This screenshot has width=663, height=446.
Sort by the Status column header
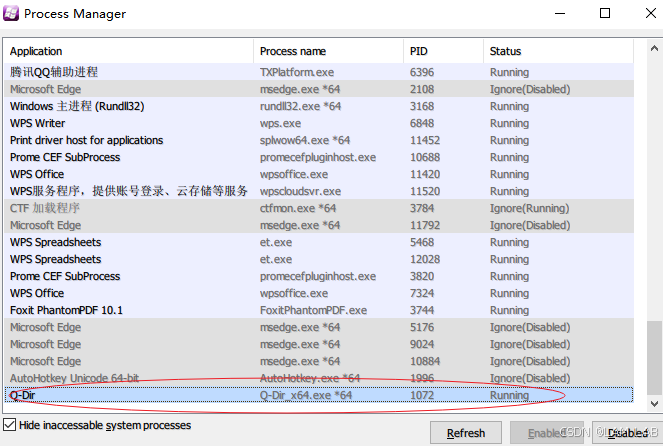click(559, 51)
